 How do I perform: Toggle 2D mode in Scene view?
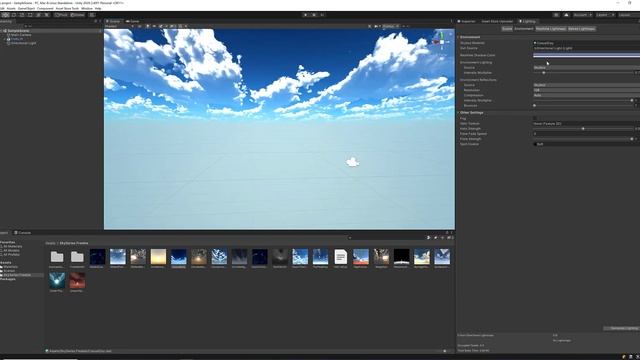click(139, 26)
